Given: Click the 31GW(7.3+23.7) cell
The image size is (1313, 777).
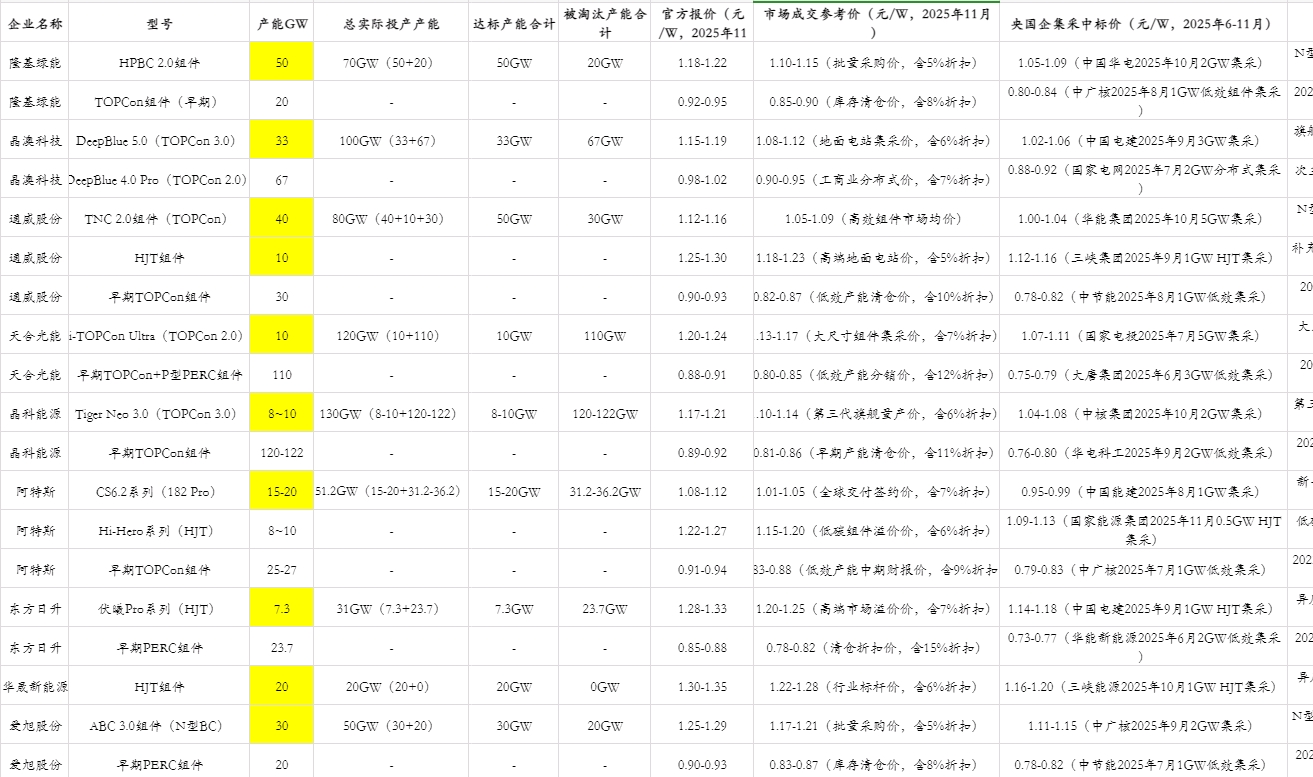Looking at the screenshot, I should coord(391,608).
